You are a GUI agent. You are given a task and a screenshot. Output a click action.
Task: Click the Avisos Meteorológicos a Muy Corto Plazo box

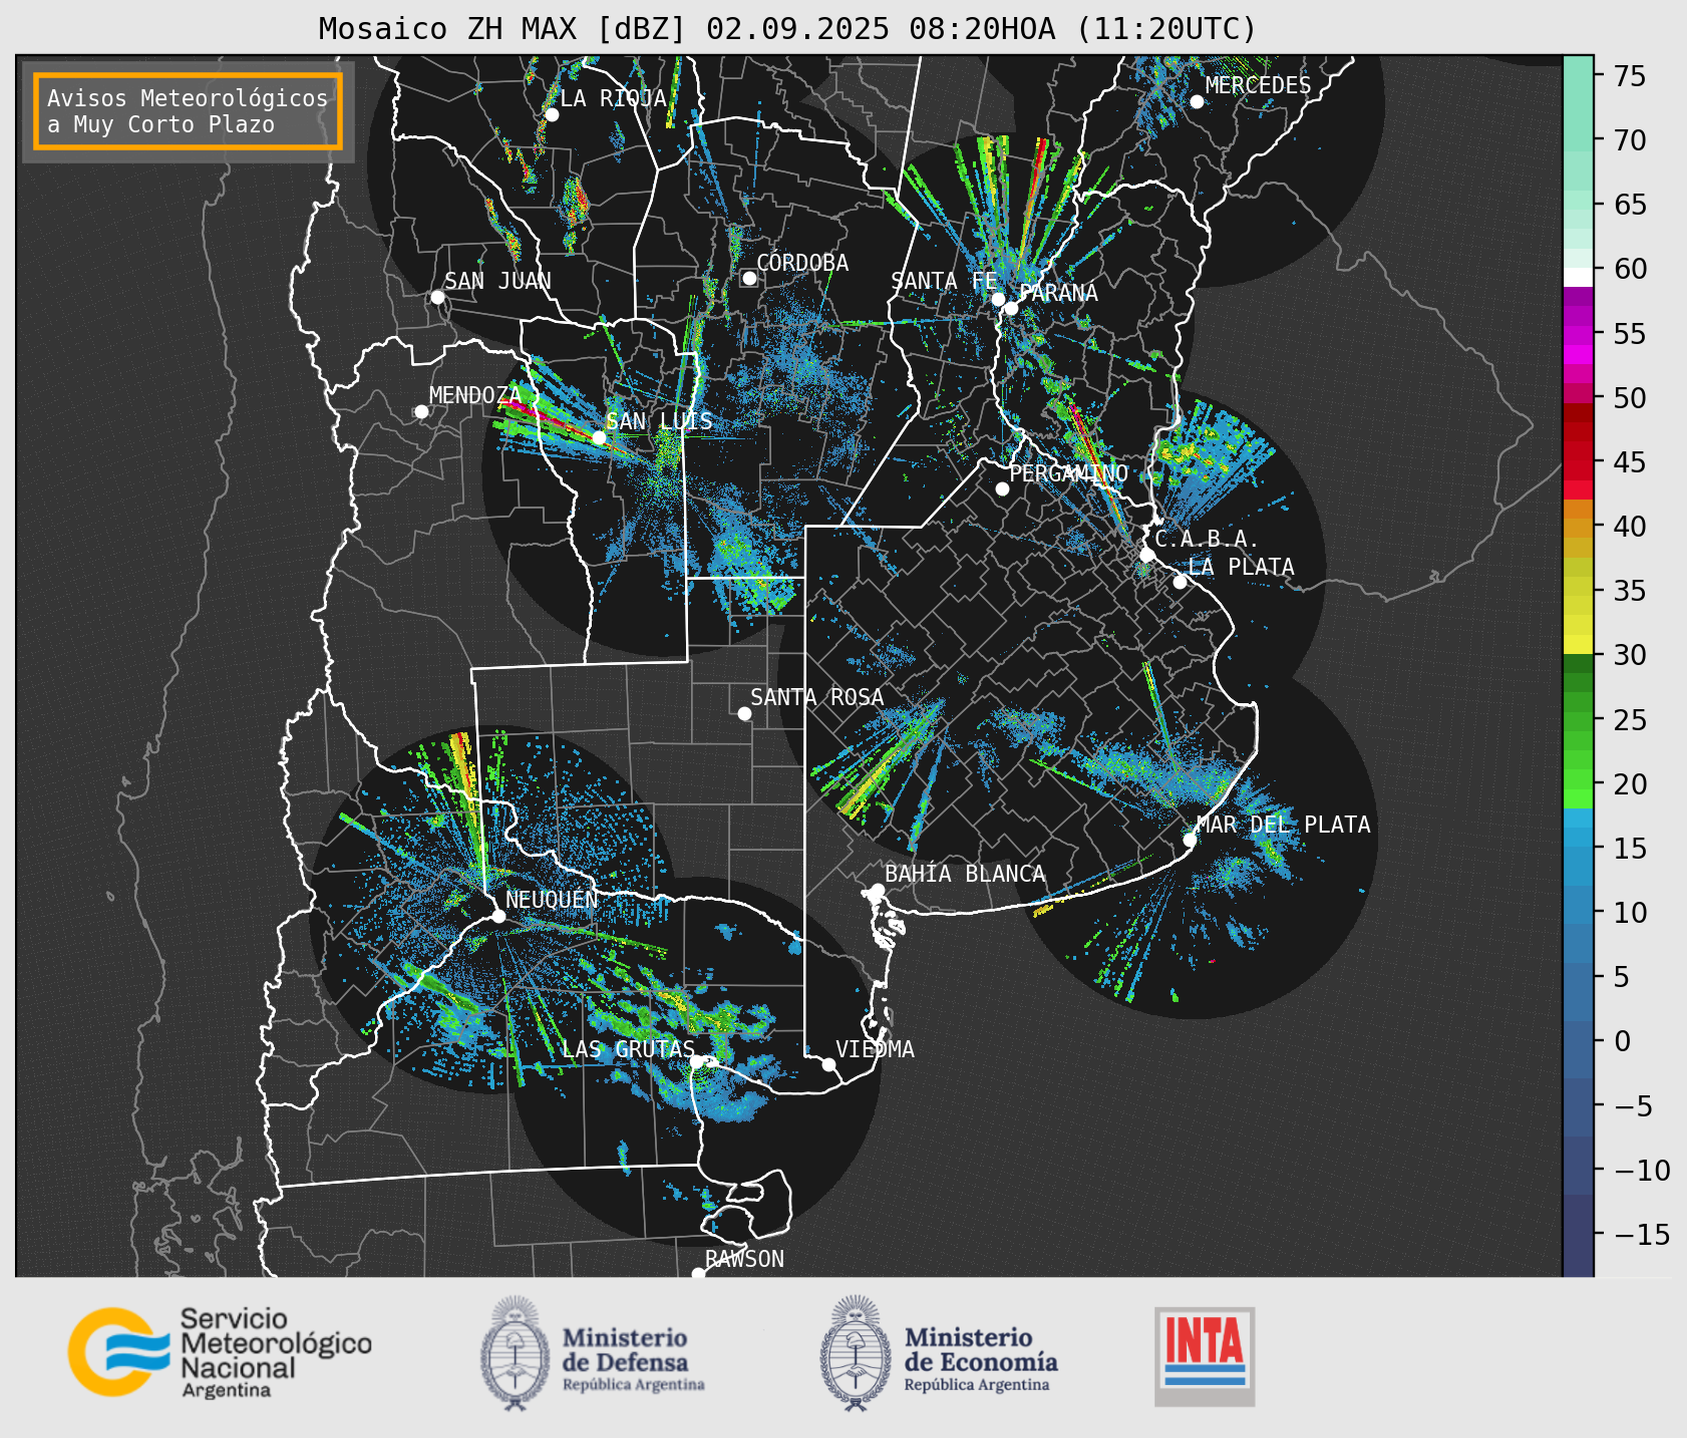[x=188, y=111]
